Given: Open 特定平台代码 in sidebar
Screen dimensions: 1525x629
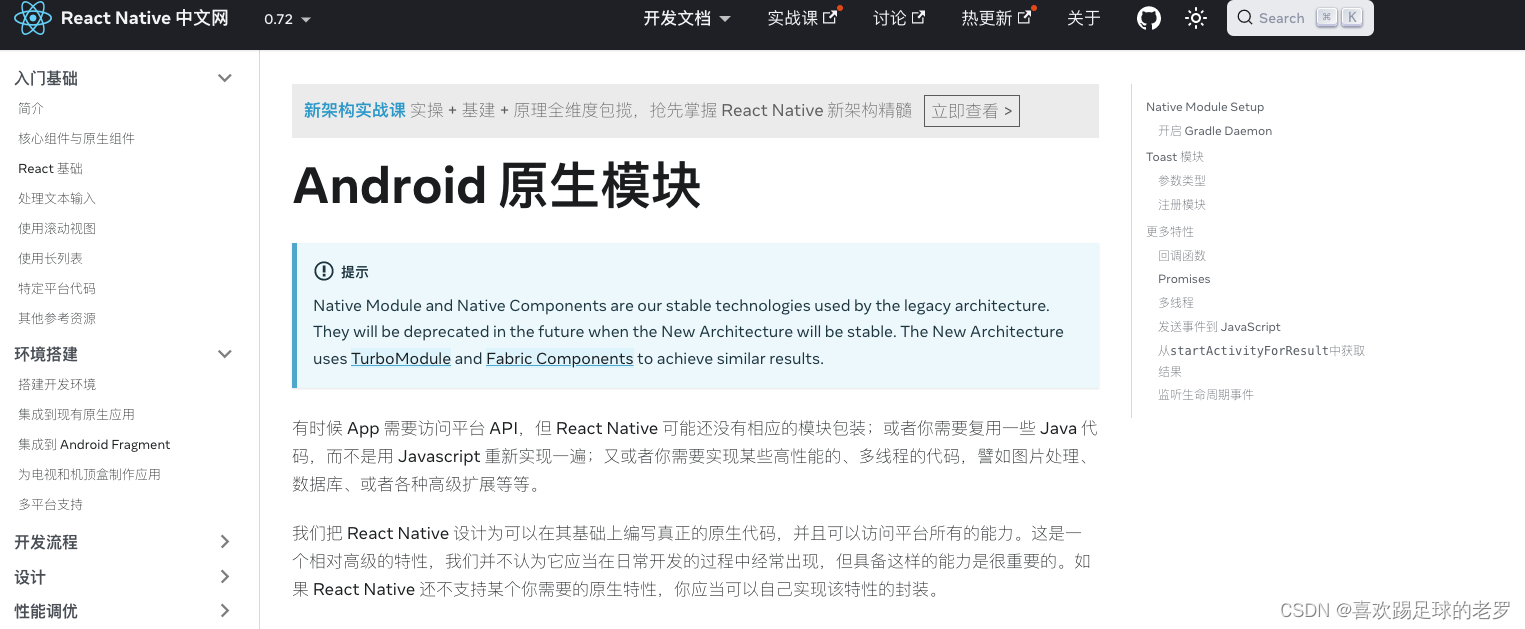Looking at the screenshot, I should pyautogui.click(x=57, y=288).
